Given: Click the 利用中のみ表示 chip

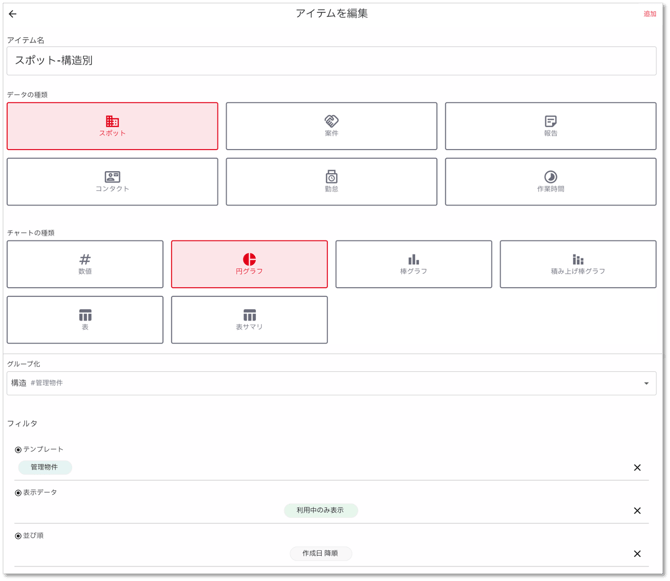Looking at the screenshot, I should point(321,510).
